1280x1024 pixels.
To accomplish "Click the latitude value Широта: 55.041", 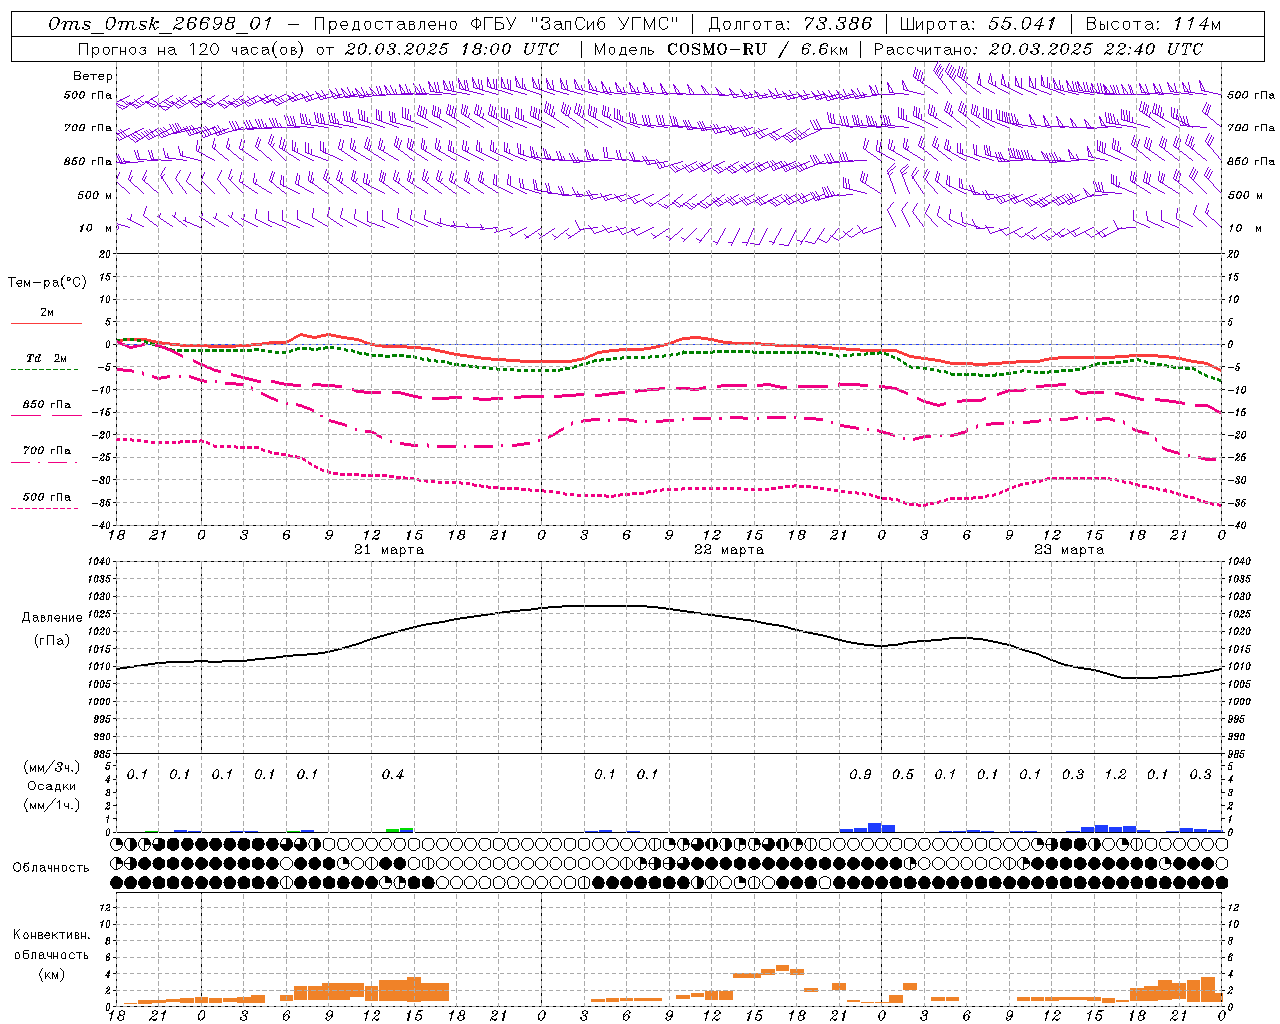I will (978, 24).
